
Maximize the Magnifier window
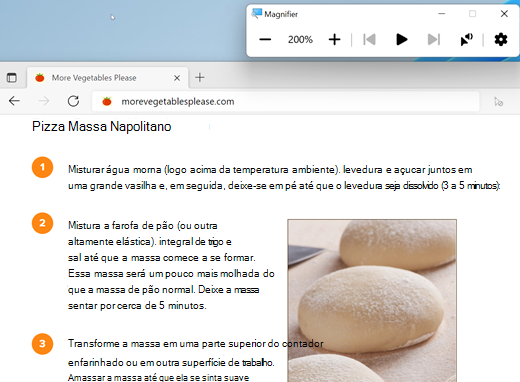pyautogui.click(x=472, y=14)
